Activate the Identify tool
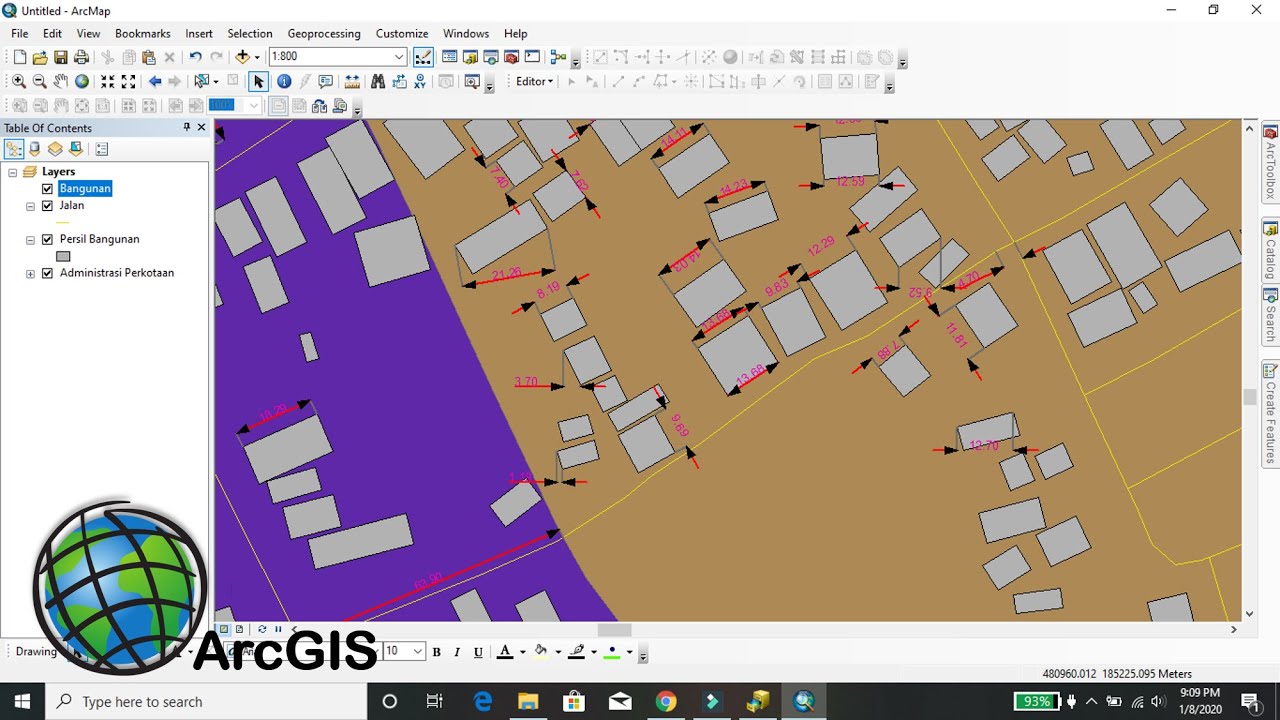 284,82
